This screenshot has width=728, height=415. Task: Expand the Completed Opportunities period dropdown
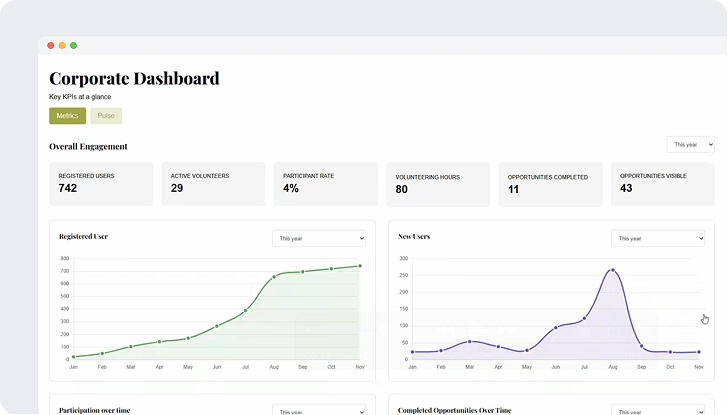657,410
